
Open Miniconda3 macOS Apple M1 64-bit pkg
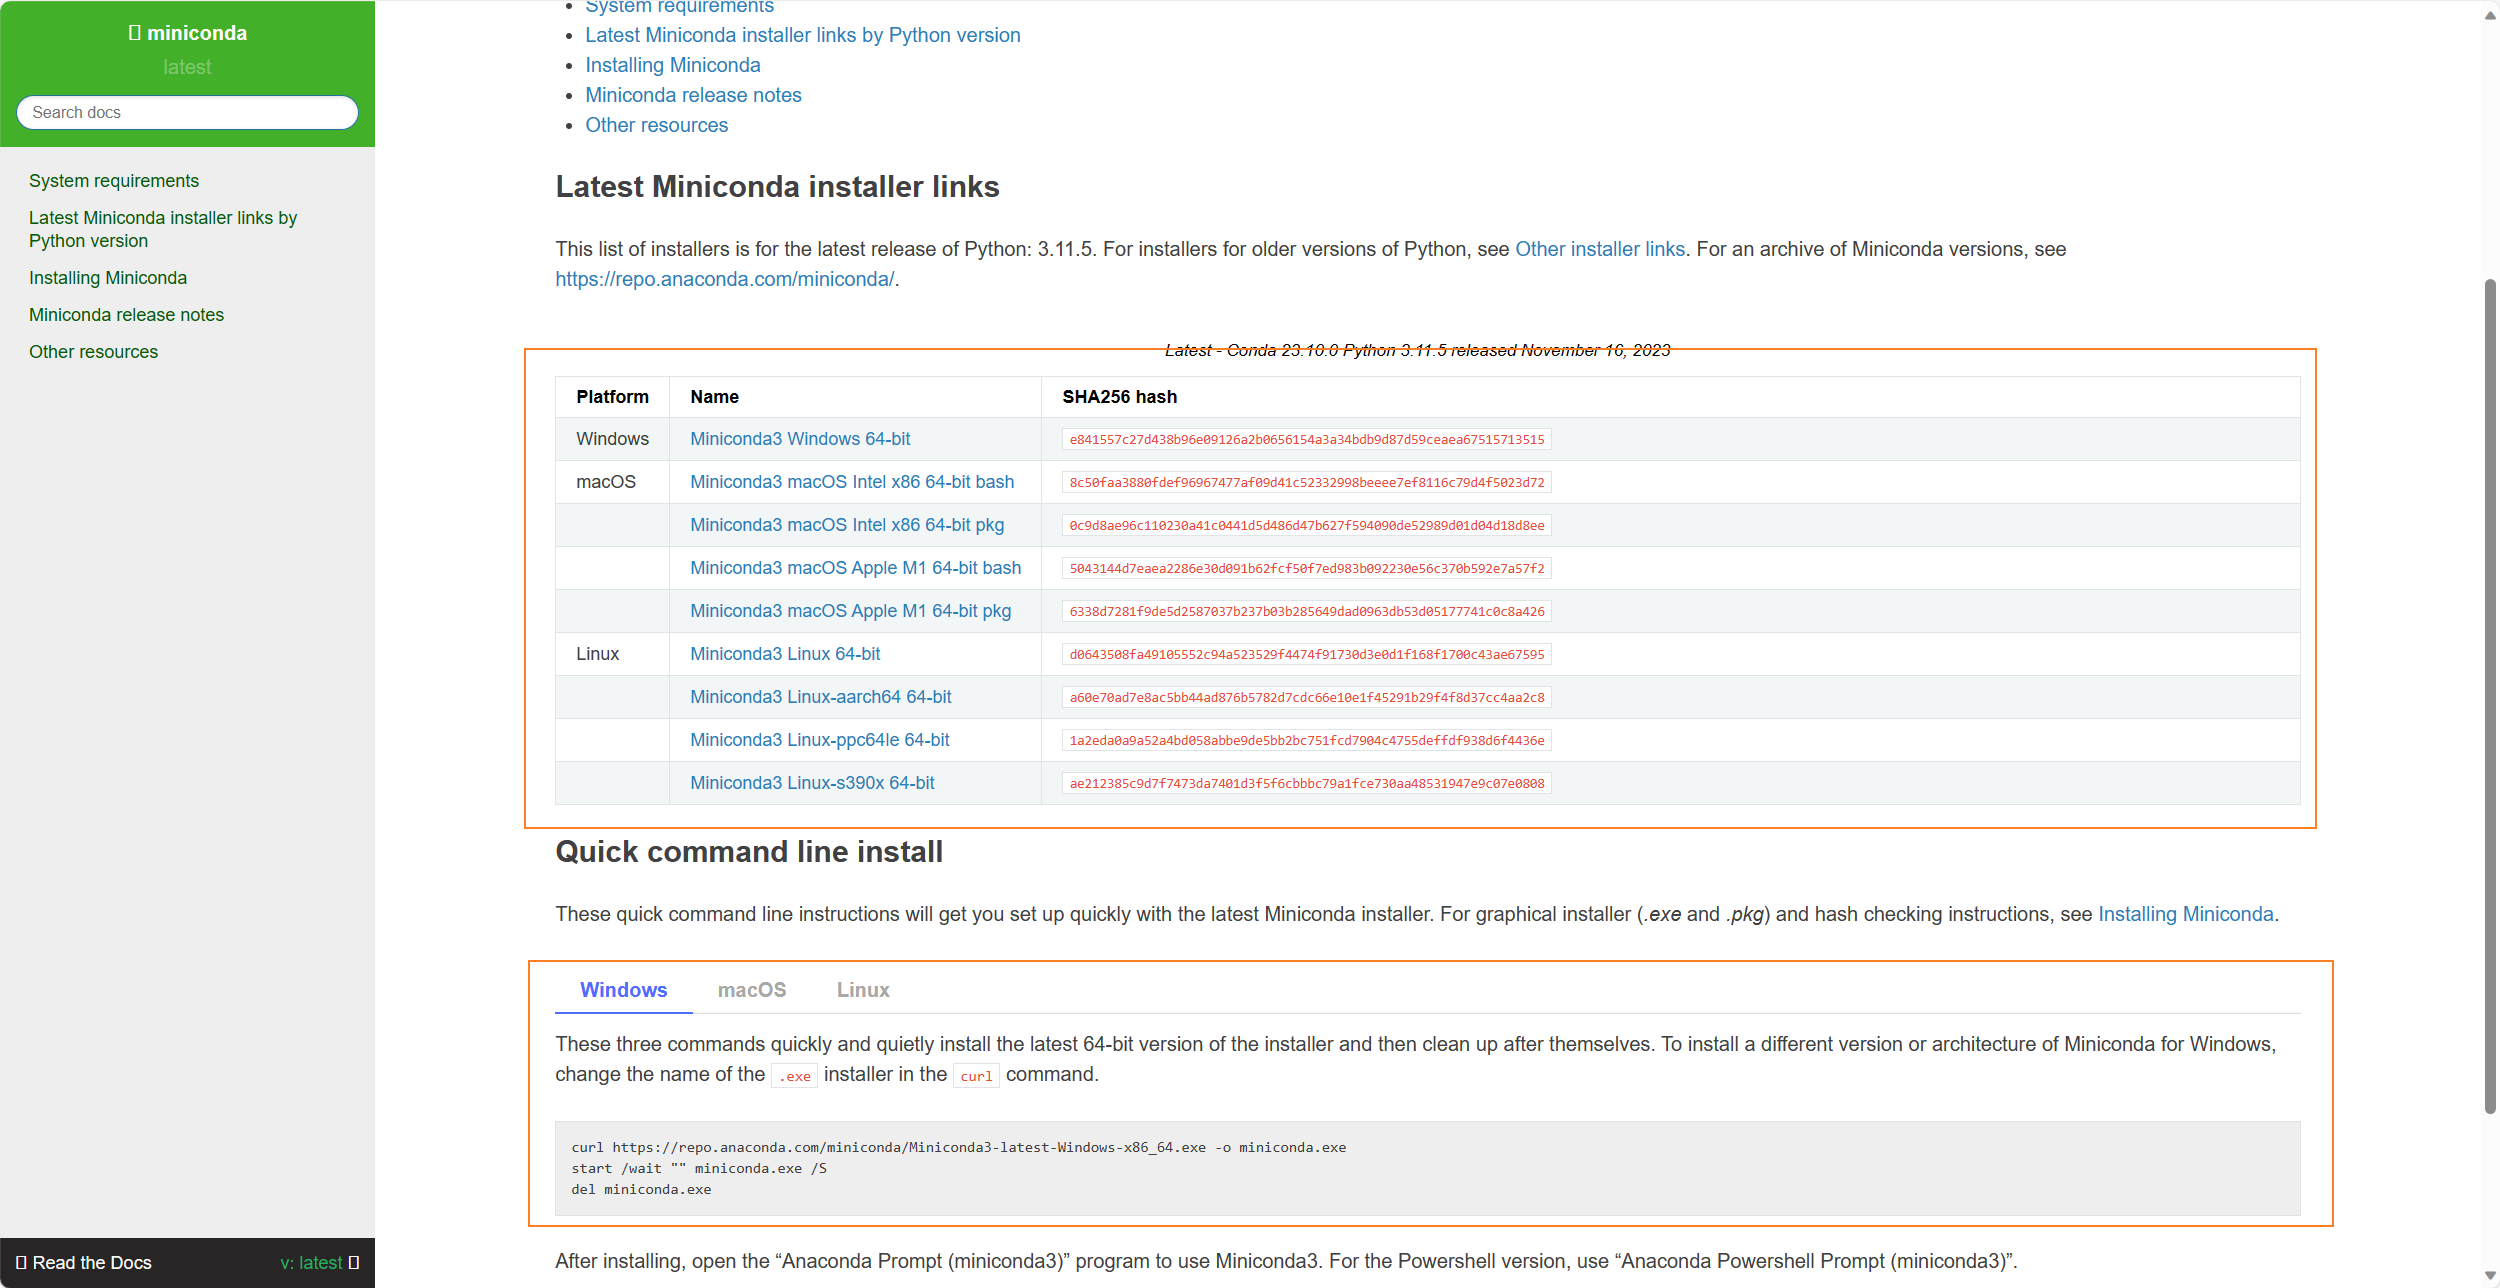pos(850,611)
